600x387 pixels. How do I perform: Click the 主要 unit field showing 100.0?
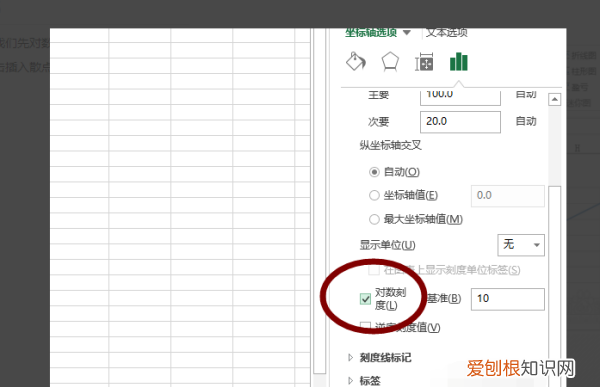click(460, 97)
